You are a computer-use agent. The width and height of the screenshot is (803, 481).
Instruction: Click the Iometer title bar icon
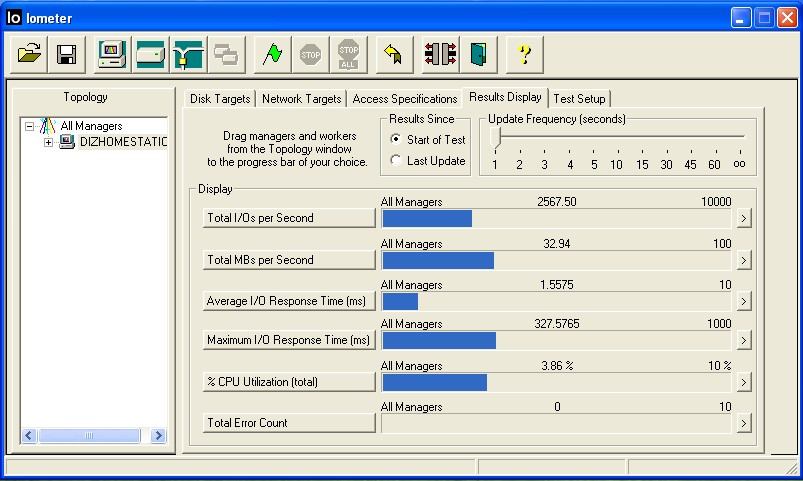click(x=14, y=18)
